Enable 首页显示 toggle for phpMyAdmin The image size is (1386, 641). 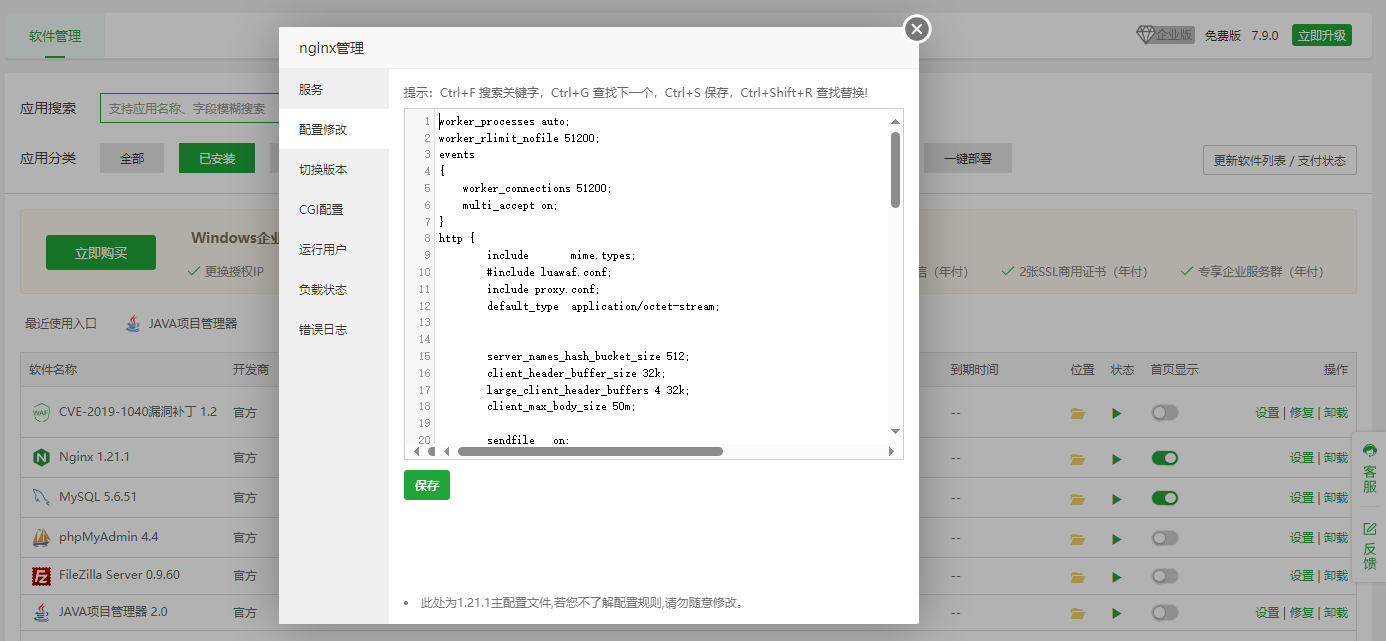pos(1165,537)
